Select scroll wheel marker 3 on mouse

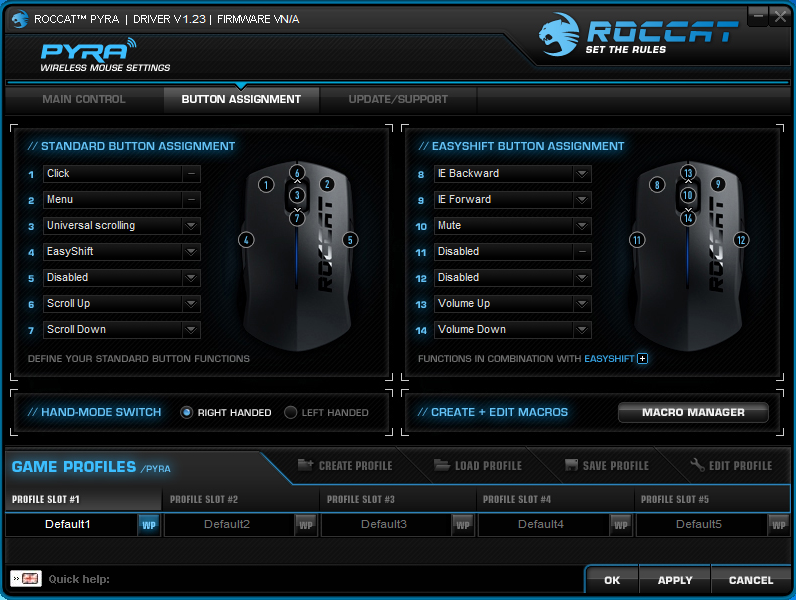pos(297,195)
